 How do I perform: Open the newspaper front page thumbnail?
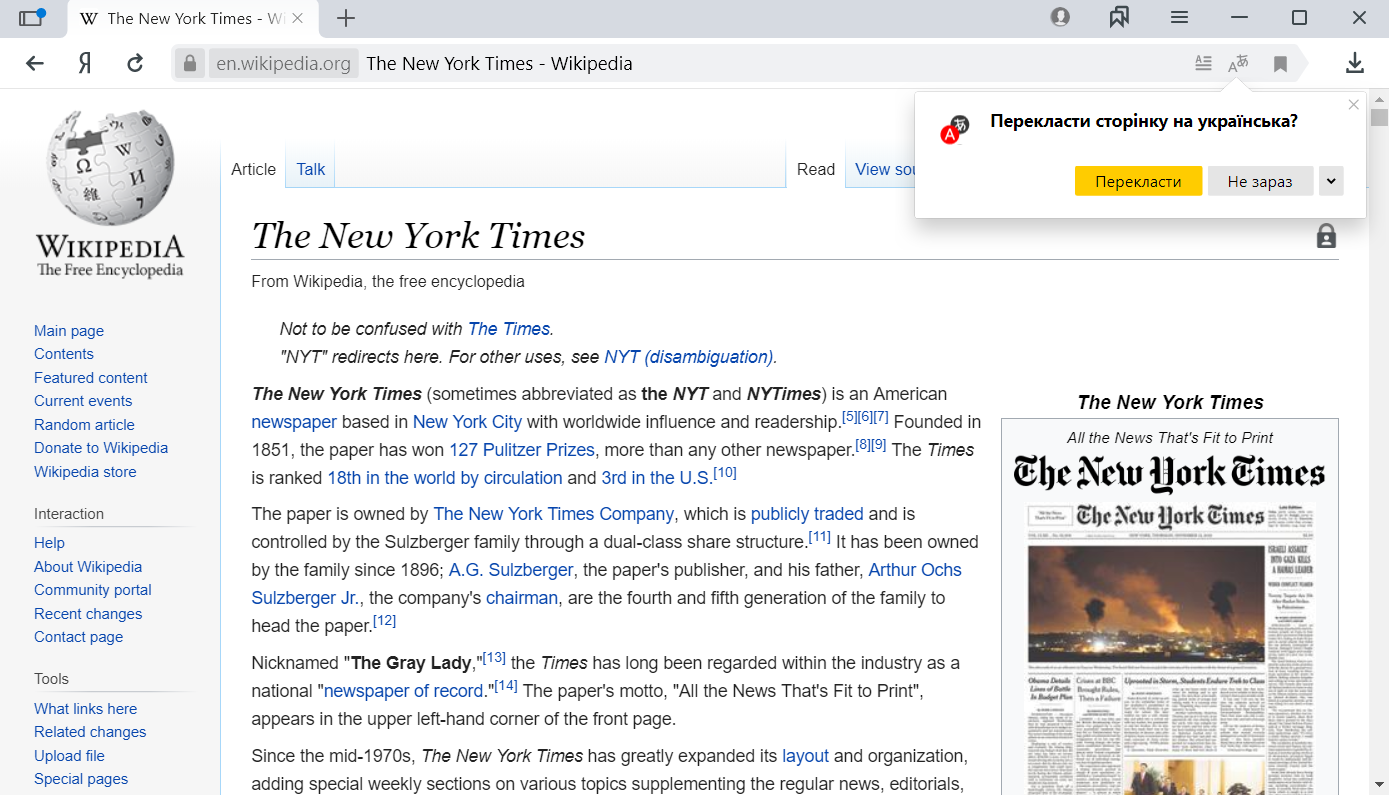(x=1170, y=648)
